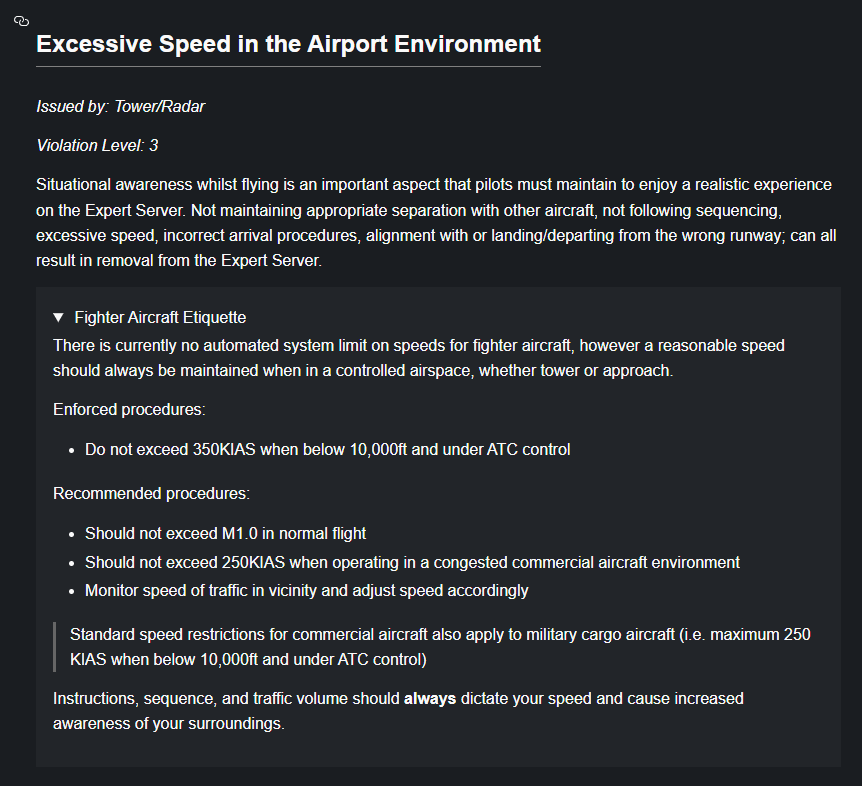
Task: Click the bold word 'always'
Action: [x=430, y=697]
